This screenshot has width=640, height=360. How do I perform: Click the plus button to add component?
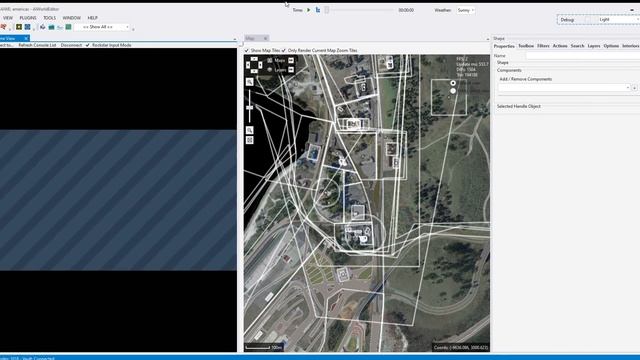pos(635,88)
